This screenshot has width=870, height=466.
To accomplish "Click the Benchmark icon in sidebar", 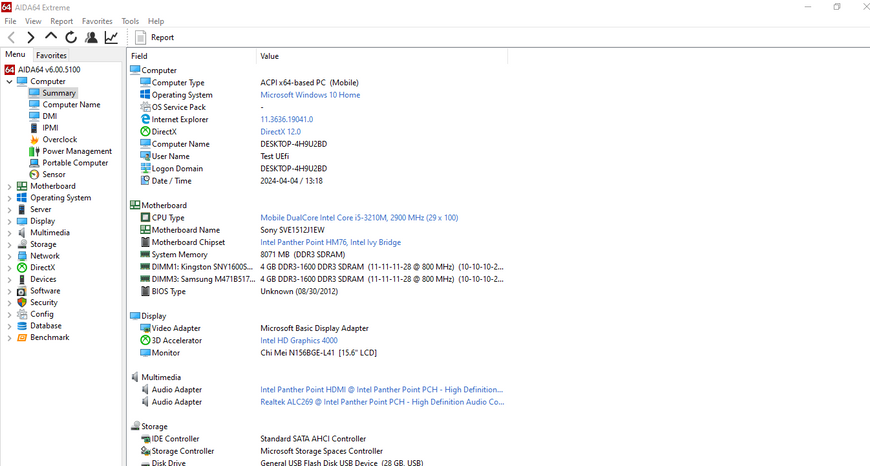I will 22,337.
